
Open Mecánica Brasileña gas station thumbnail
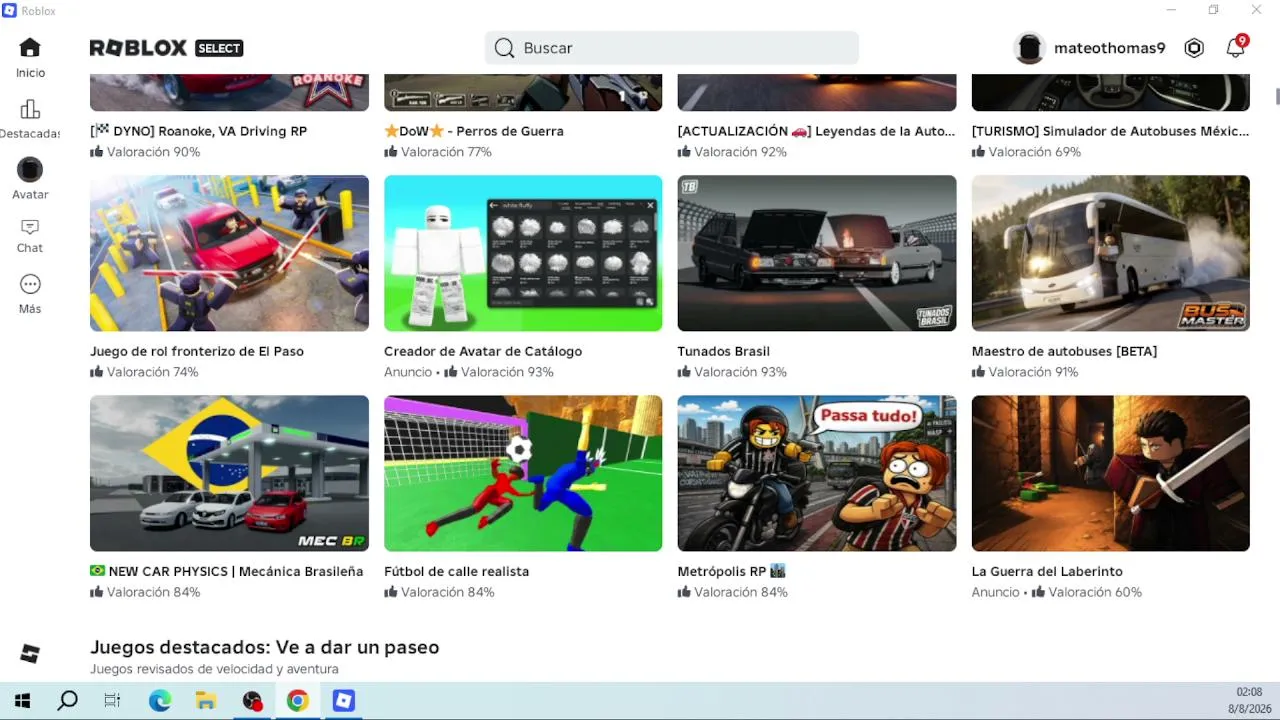pyautogui.click(x=229, y=473)
